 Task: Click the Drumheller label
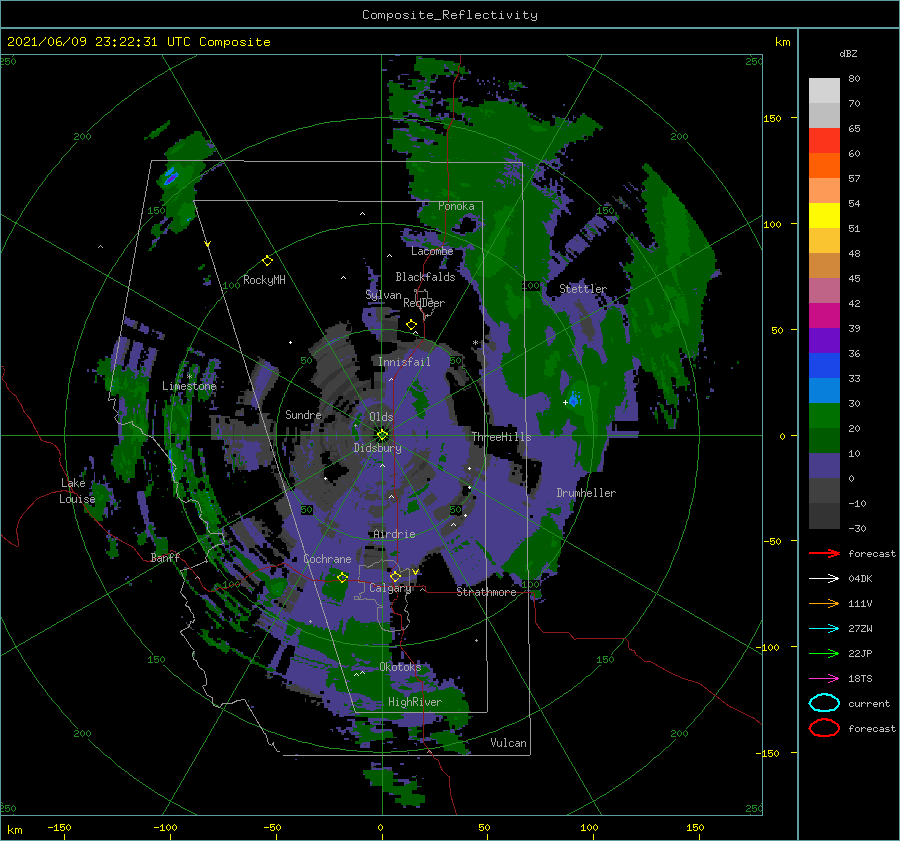coord(586,493)
